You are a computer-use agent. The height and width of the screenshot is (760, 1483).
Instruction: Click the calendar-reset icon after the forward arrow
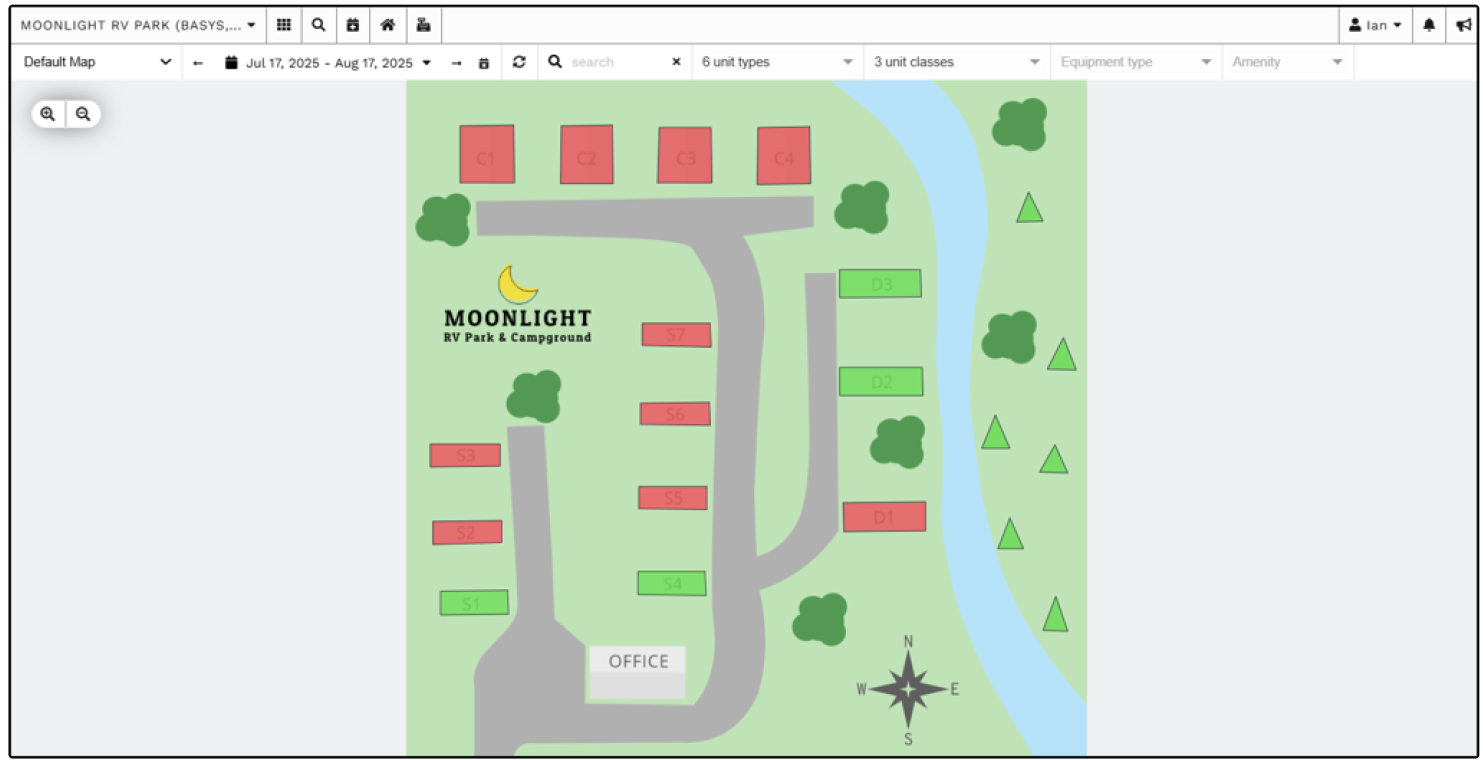click(x=483, y=61)
